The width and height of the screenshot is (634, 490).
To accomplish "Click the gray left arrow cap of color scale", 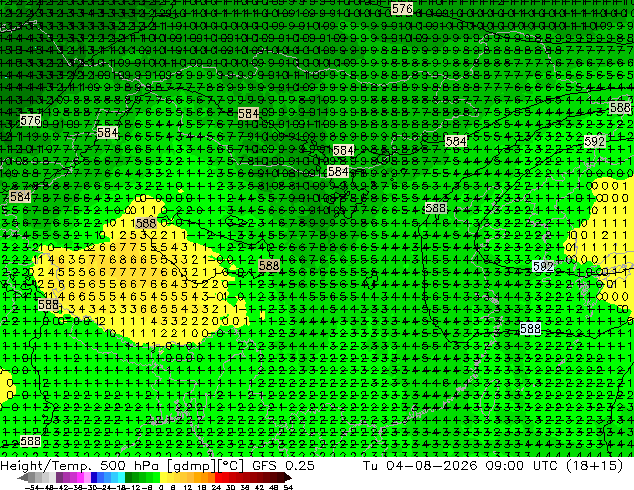I will [x=23, y=477].
